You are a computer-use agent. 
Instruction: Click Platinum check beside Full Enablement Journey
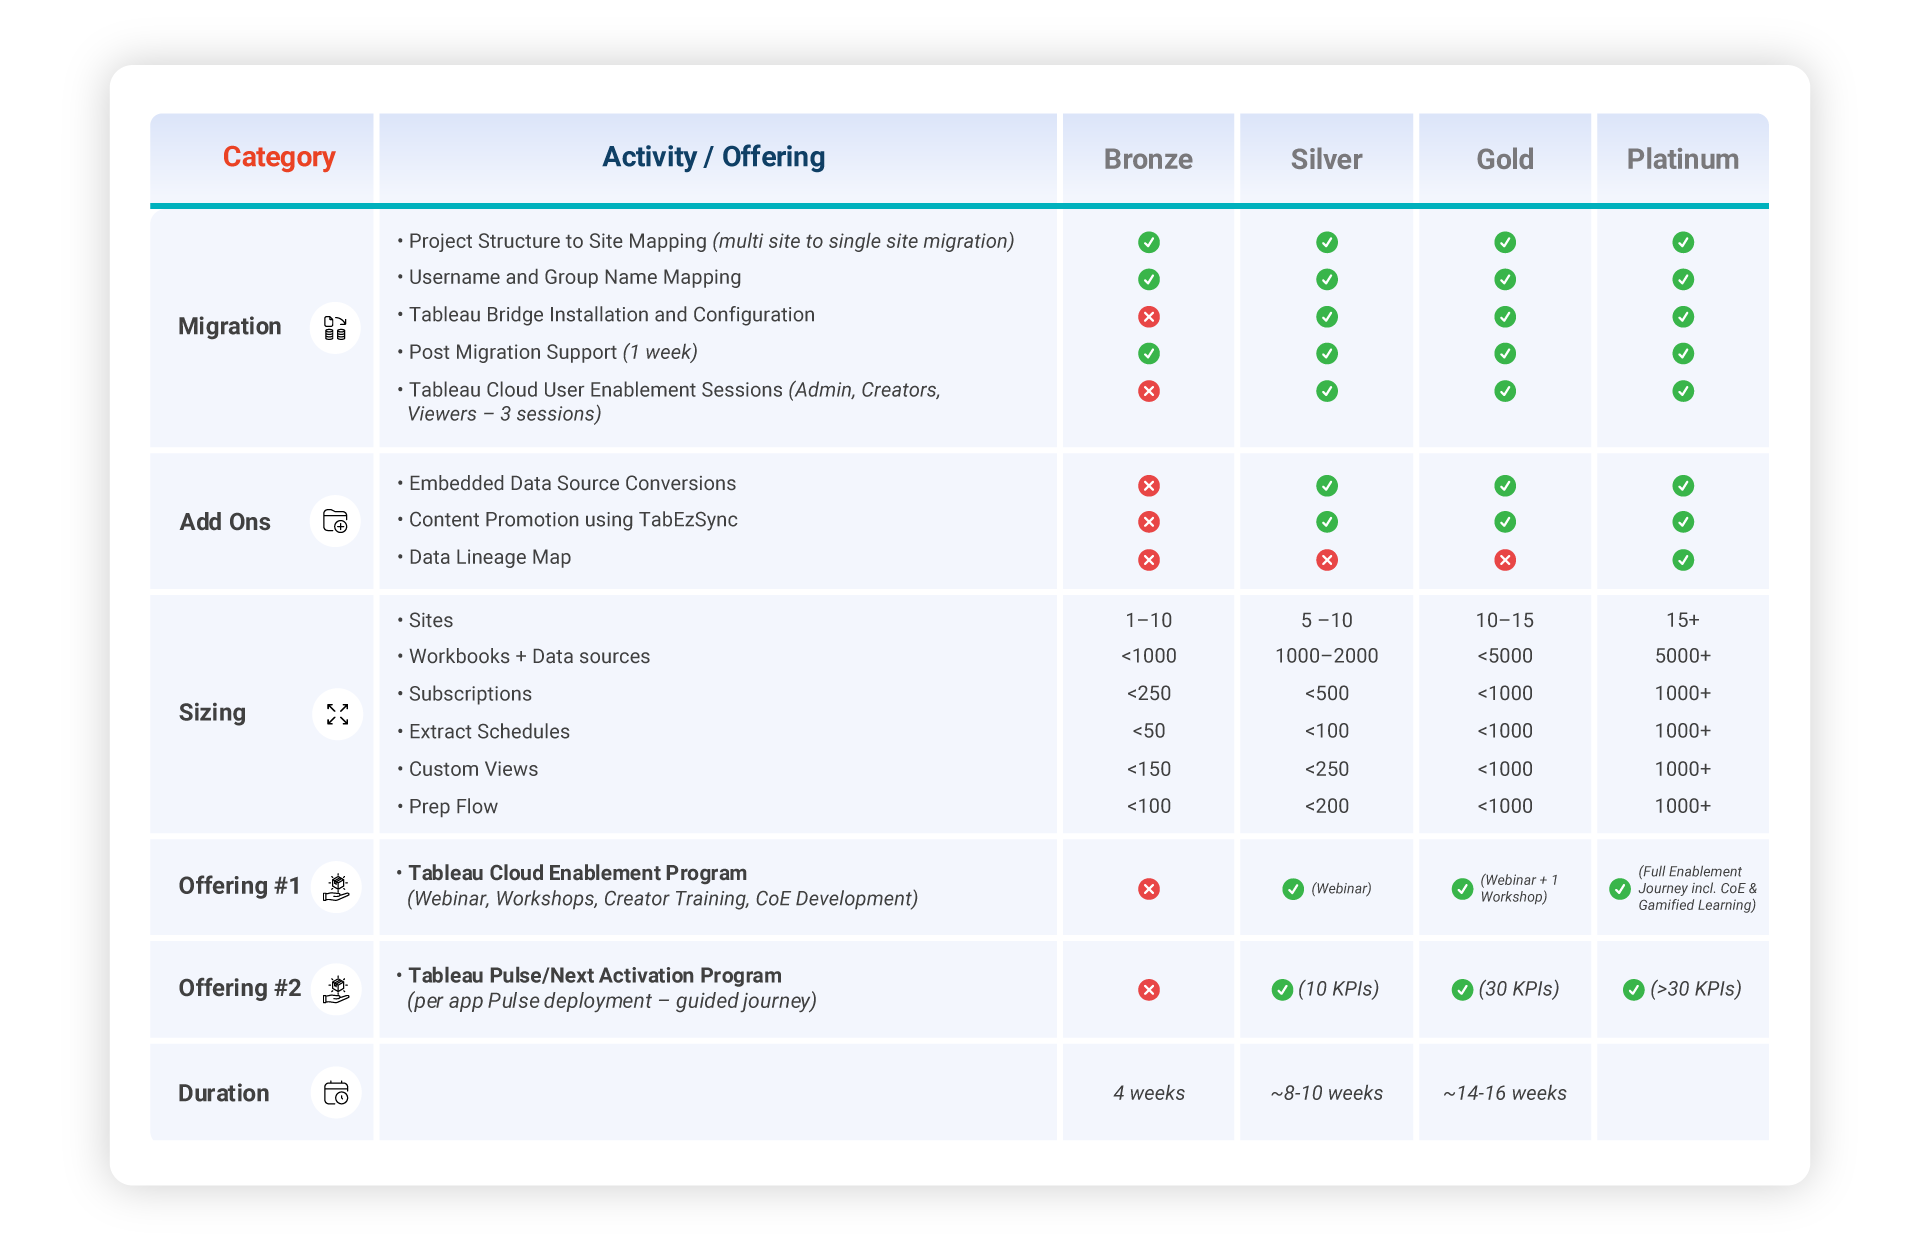1620,889
